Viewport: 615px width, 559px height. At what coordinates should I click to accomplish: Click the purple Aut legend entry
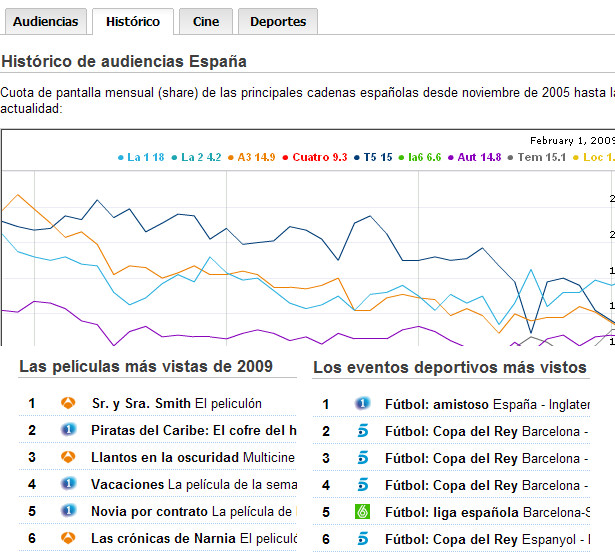478,157
